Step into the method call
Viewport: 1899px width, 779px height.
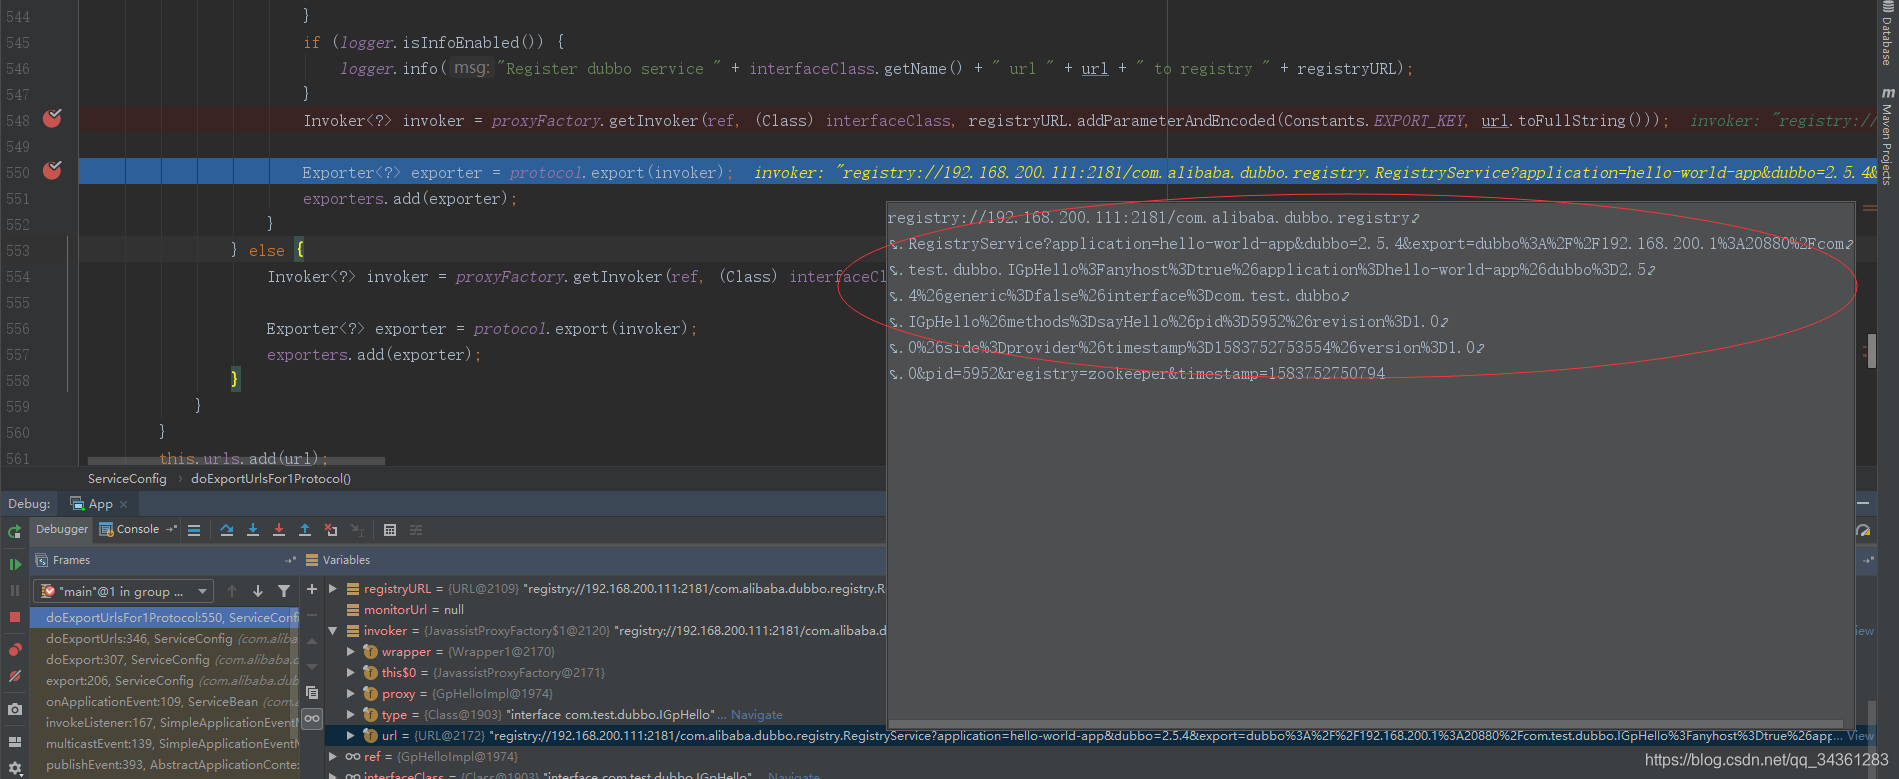click(253, 530)
